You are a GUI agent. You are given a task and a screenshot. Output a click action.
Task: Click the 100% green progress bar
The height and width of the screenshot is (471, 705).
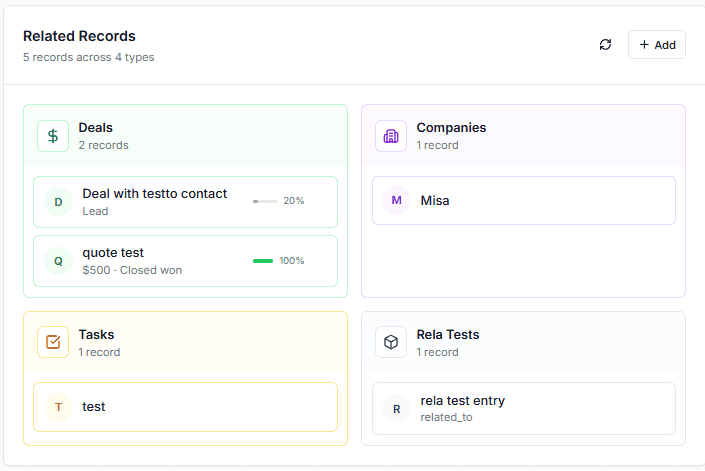[263, 261]
